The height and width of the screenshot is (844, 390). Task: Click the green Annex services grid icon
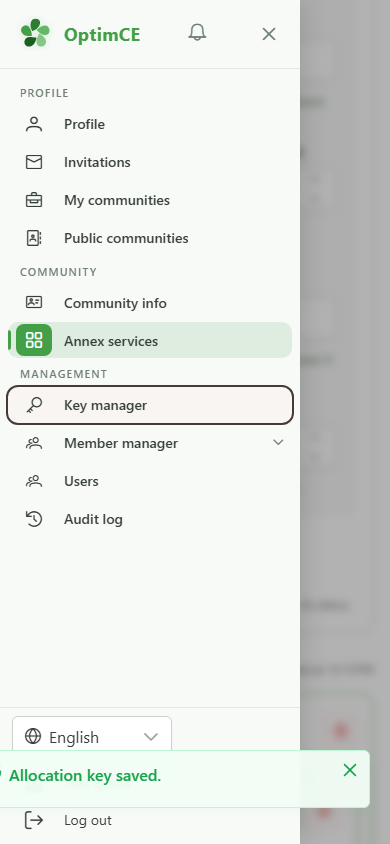[34, 340]
